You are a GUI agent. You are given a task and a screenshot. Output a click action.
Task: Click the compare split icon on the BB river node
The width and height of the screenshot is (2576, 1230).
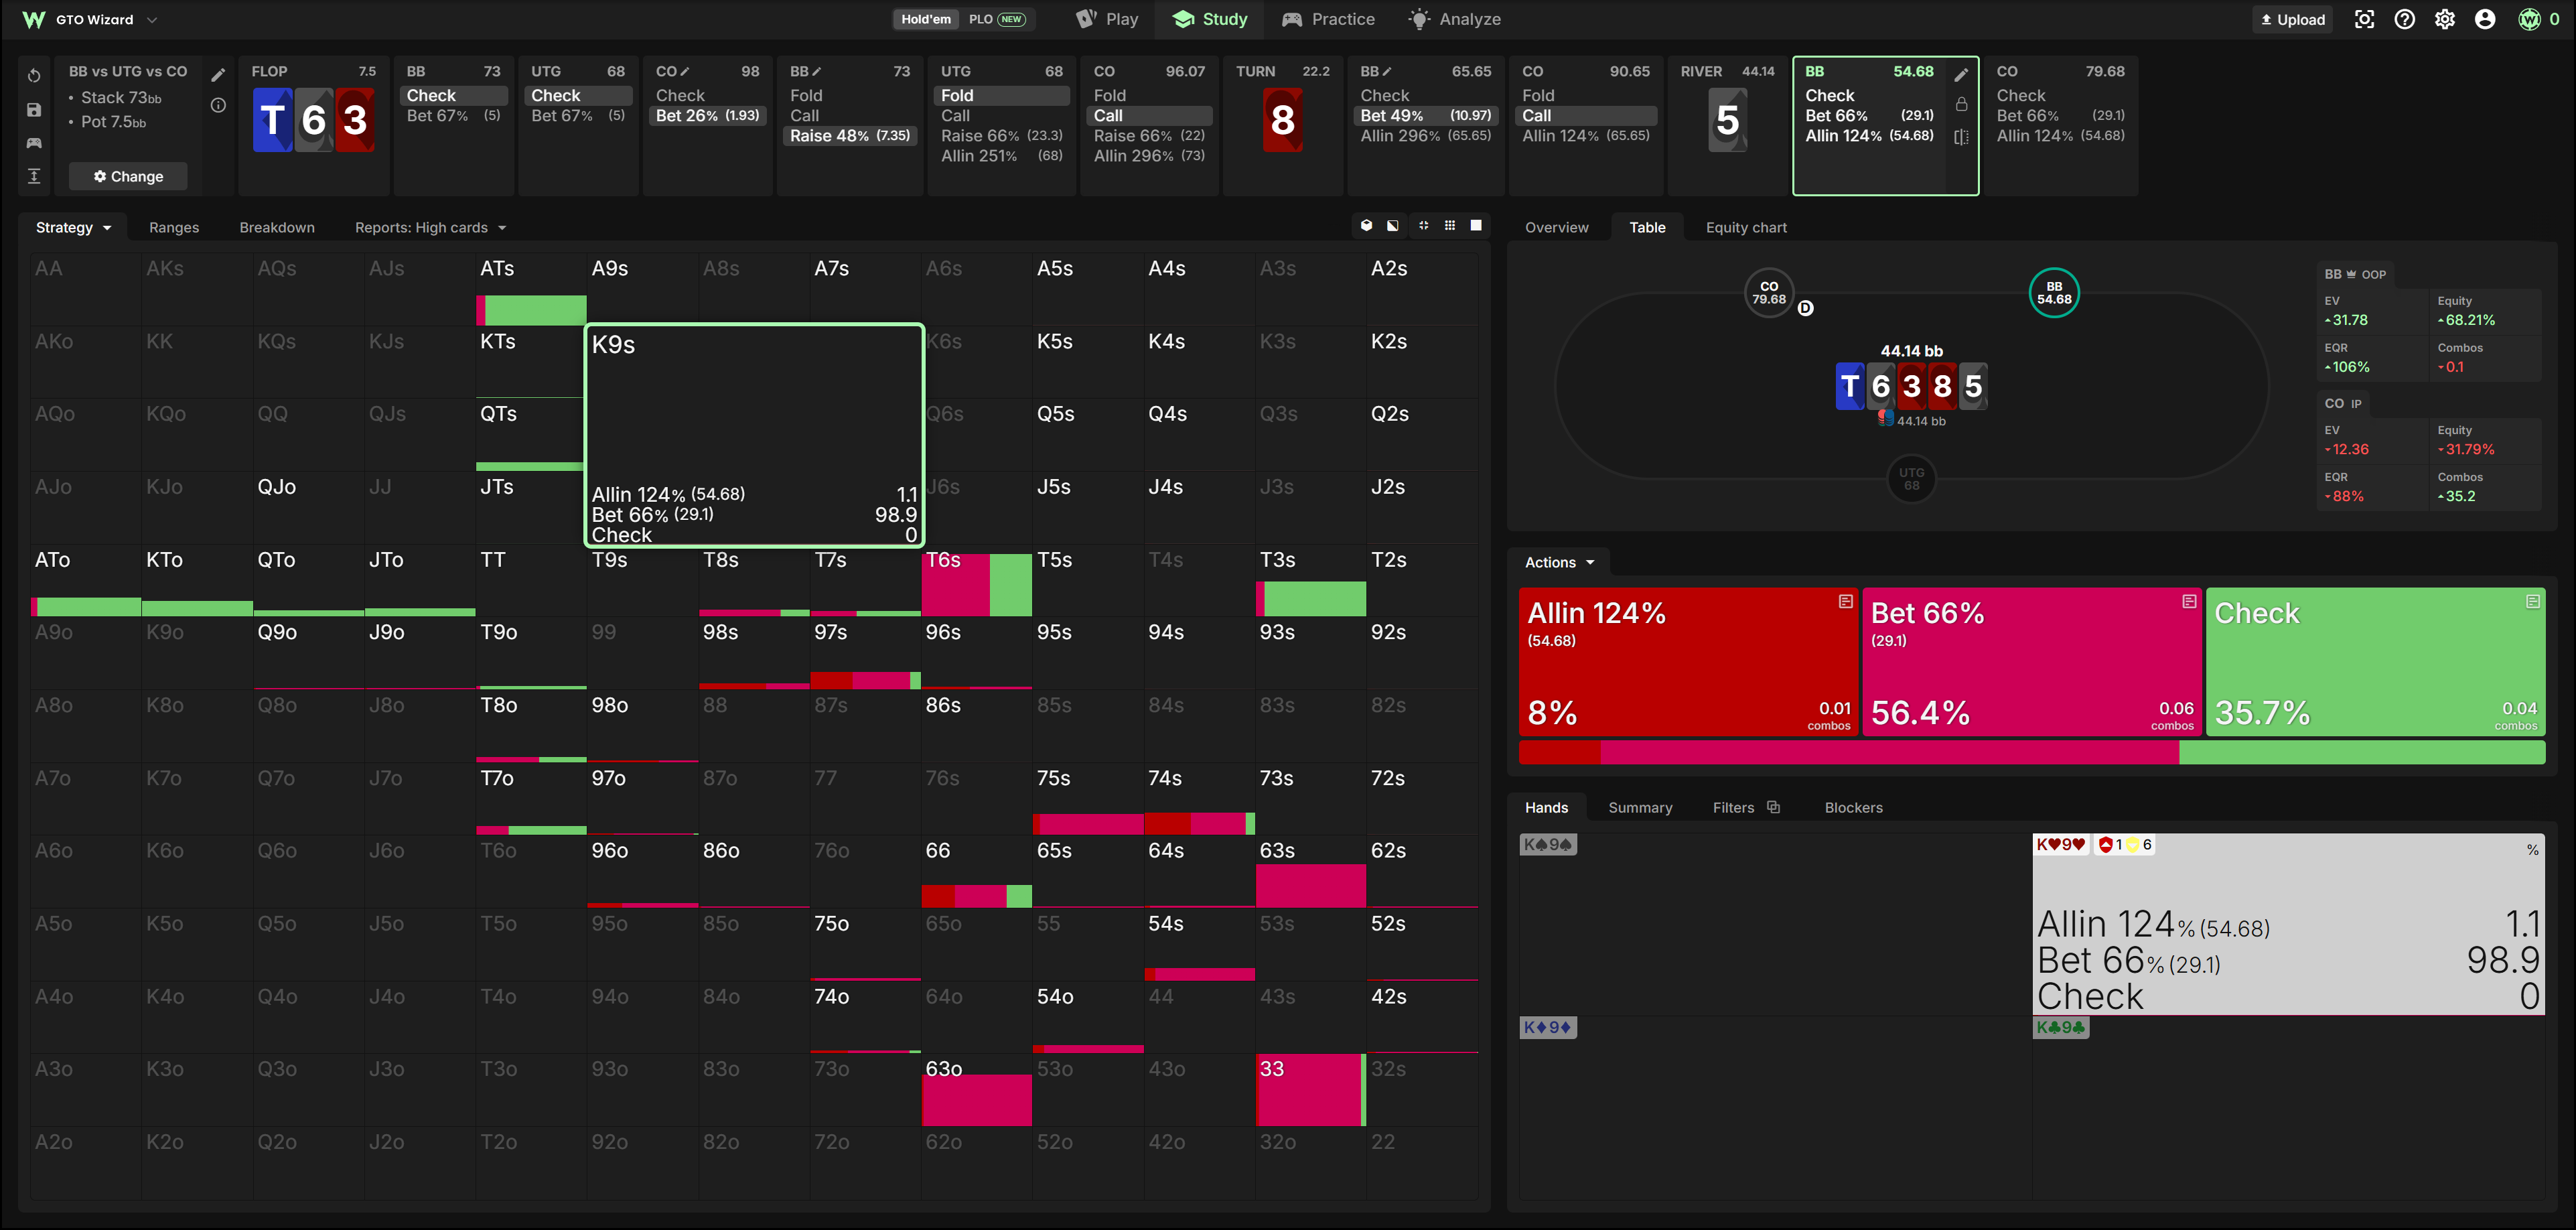point(1961,136)
